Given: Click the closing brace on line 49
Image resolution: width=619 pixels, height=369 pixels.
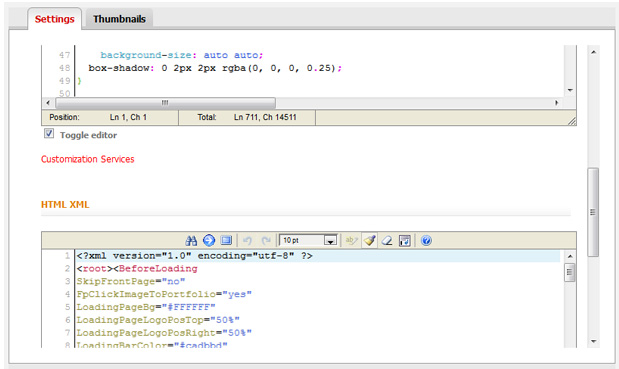Looking at the screenshot, I should click(x=79, y=81).
